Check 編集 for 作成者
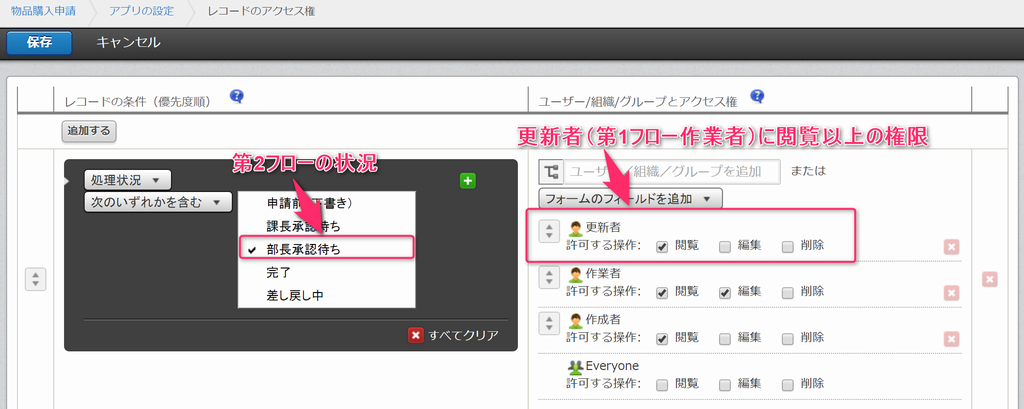The height and width of the screenshot is (409, 1024). pos(725,338)
